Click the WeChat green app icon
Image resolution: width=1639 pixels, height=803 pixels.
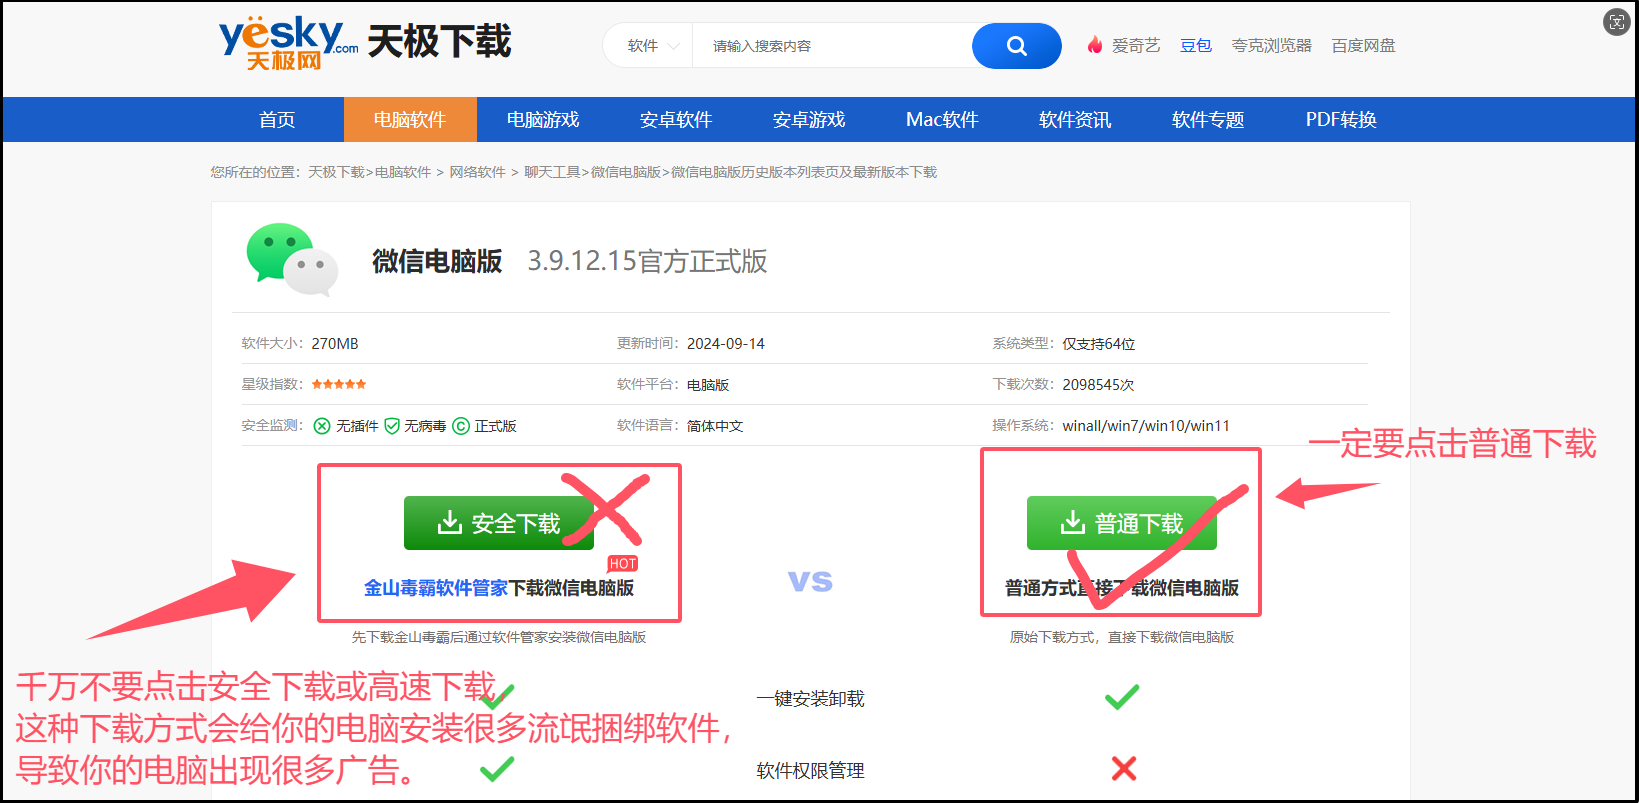(291, 259)
